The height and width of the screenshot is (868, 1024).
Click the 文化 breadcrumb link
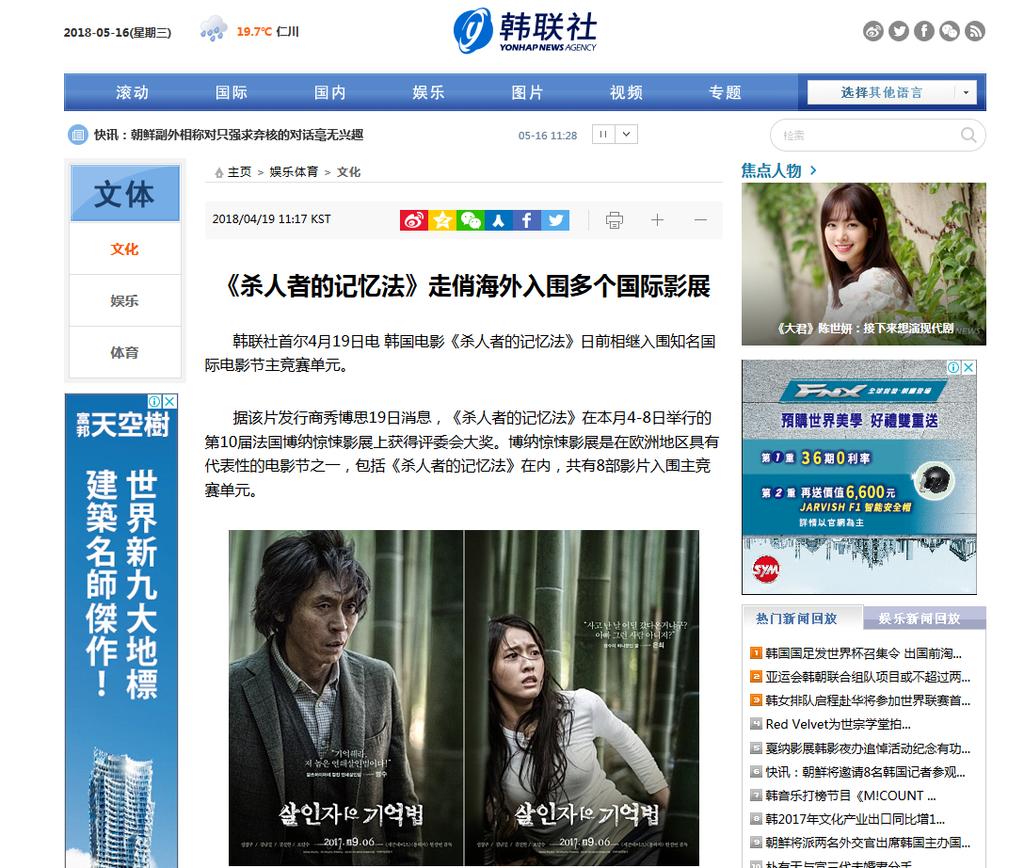[349, 172]
